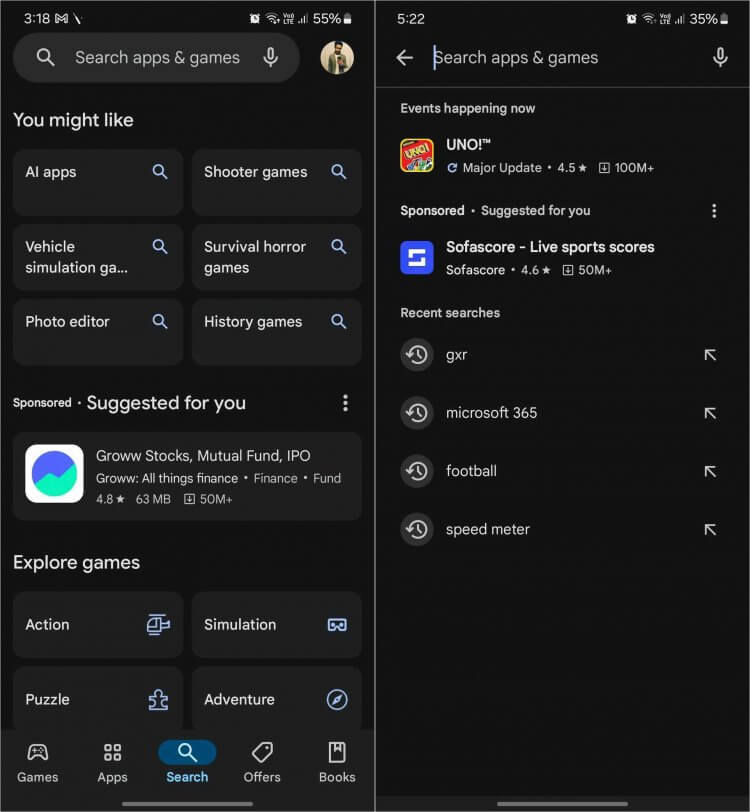Open the Simulation games category
Screen dimensions: 750x812
pos(277,625)
